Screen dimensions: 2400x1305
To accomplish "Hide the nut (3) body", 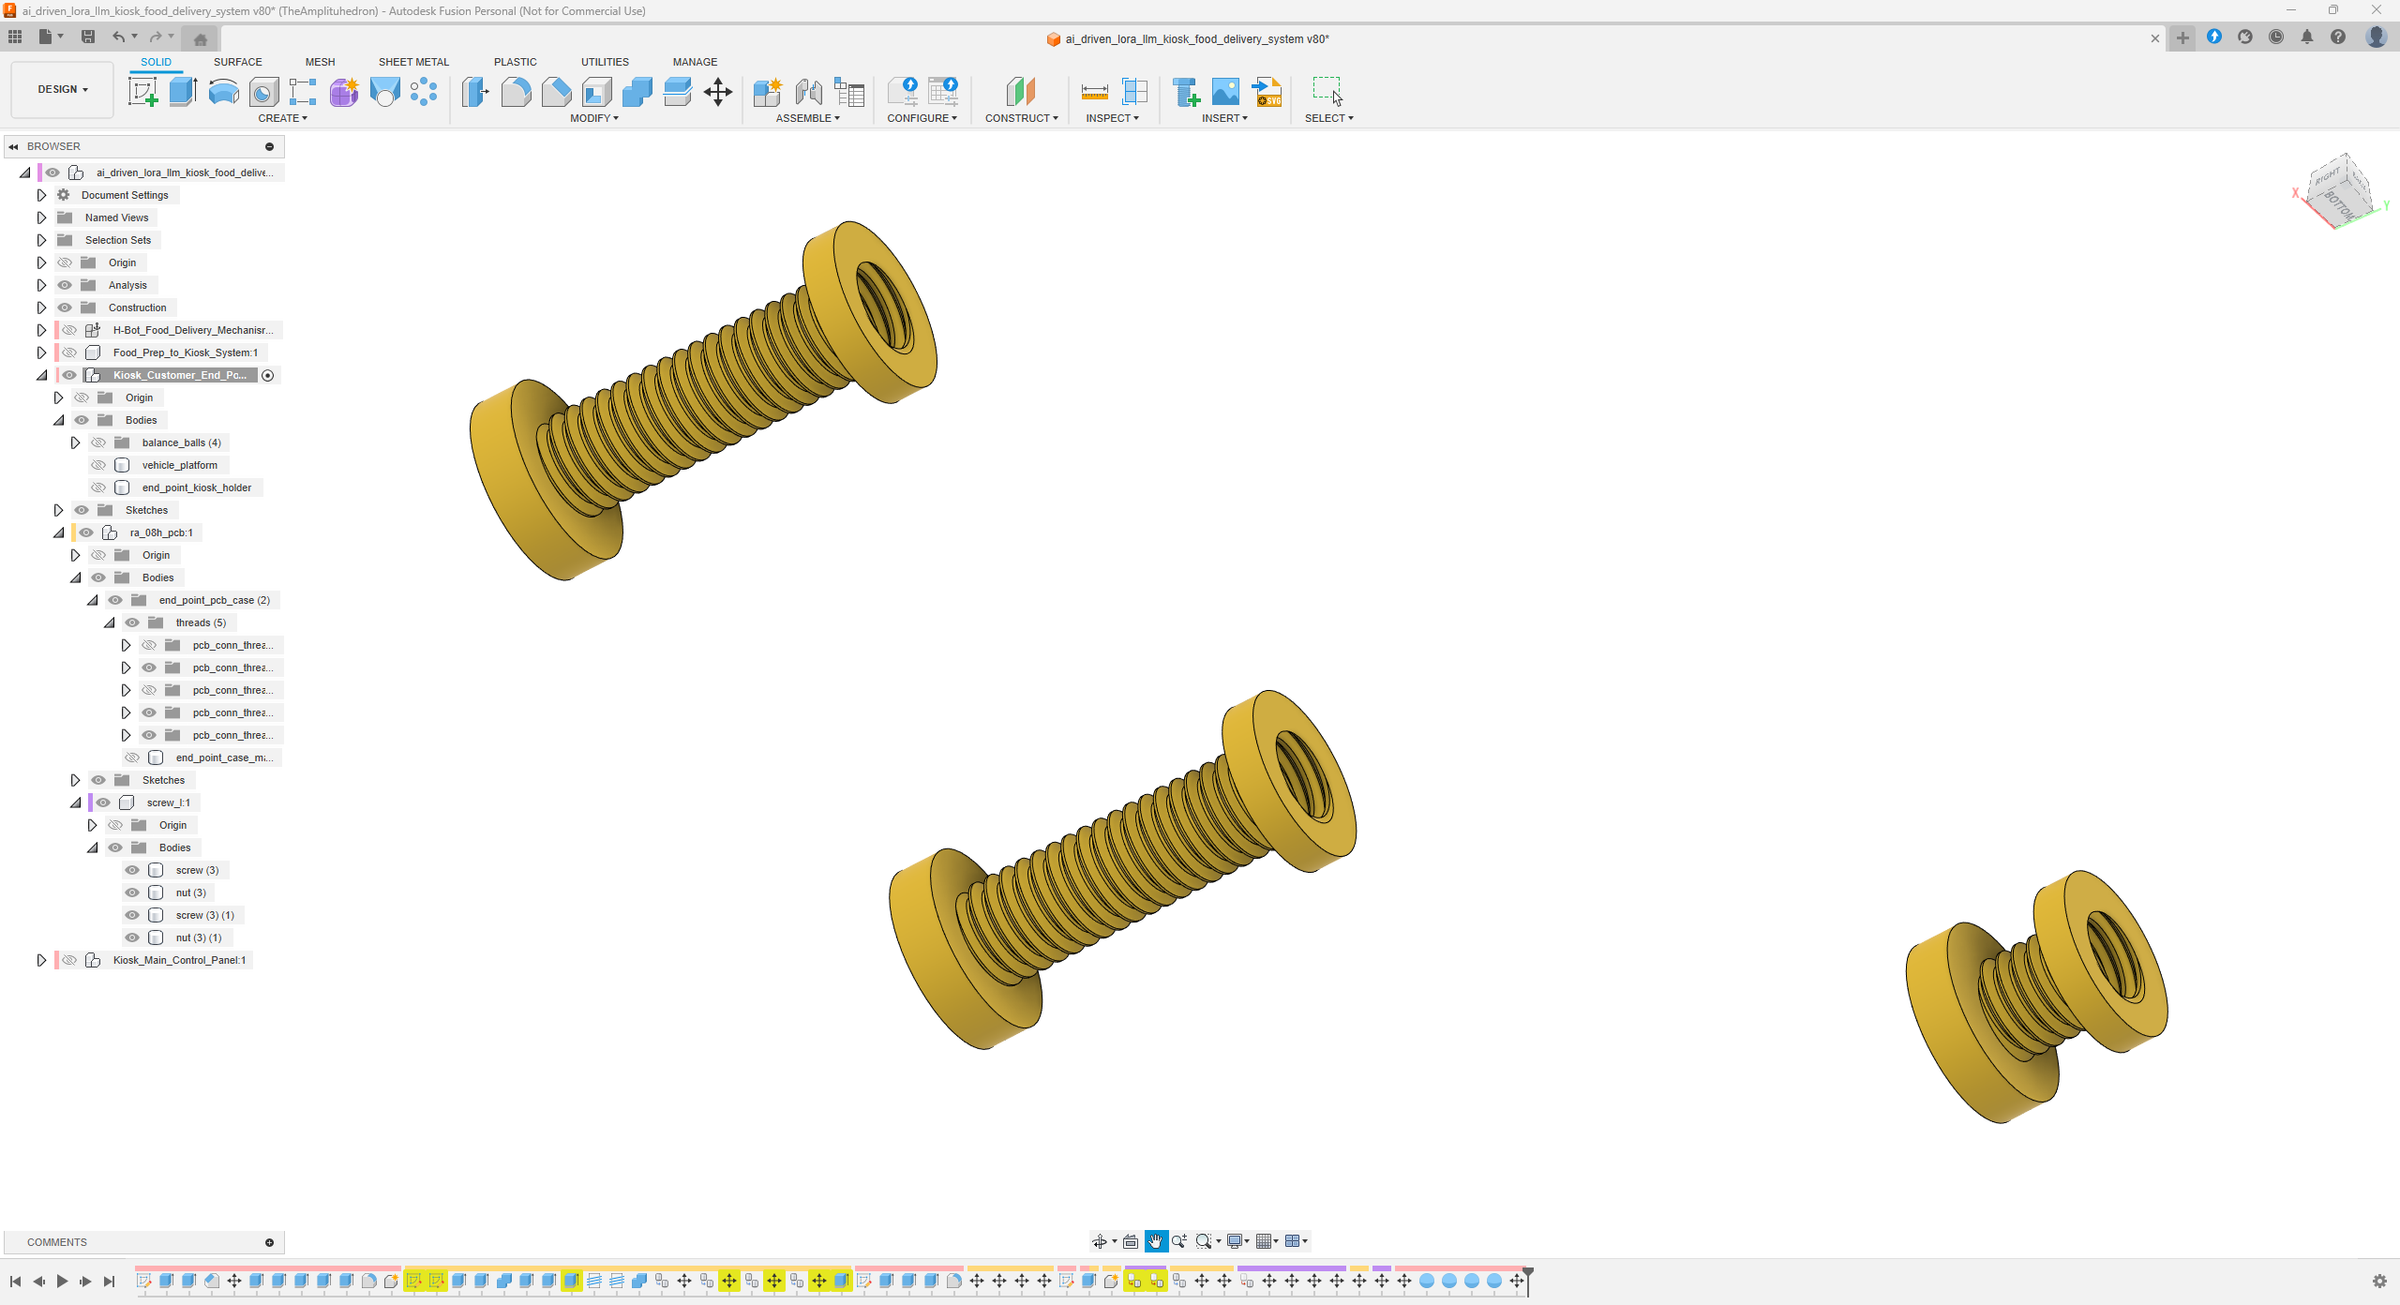I will (132, 892).
